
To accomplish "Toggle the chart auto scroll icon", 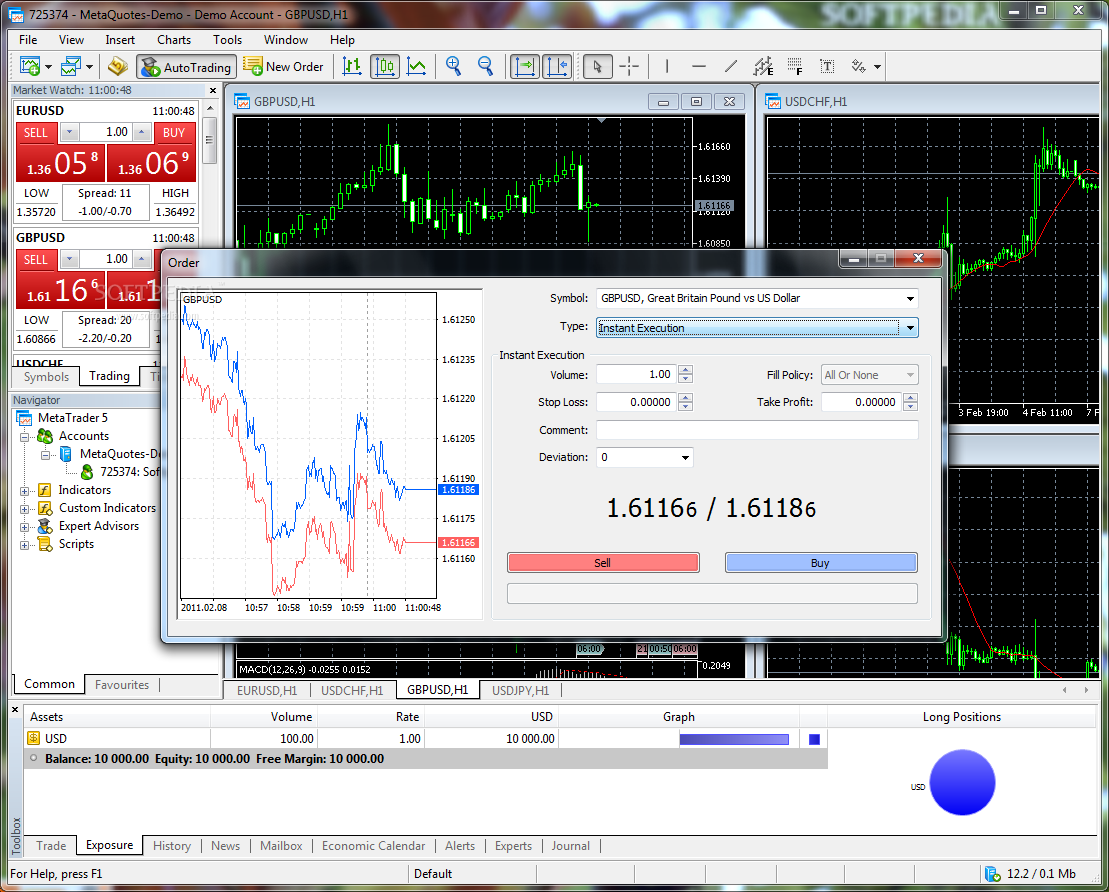I will [525, 66].
